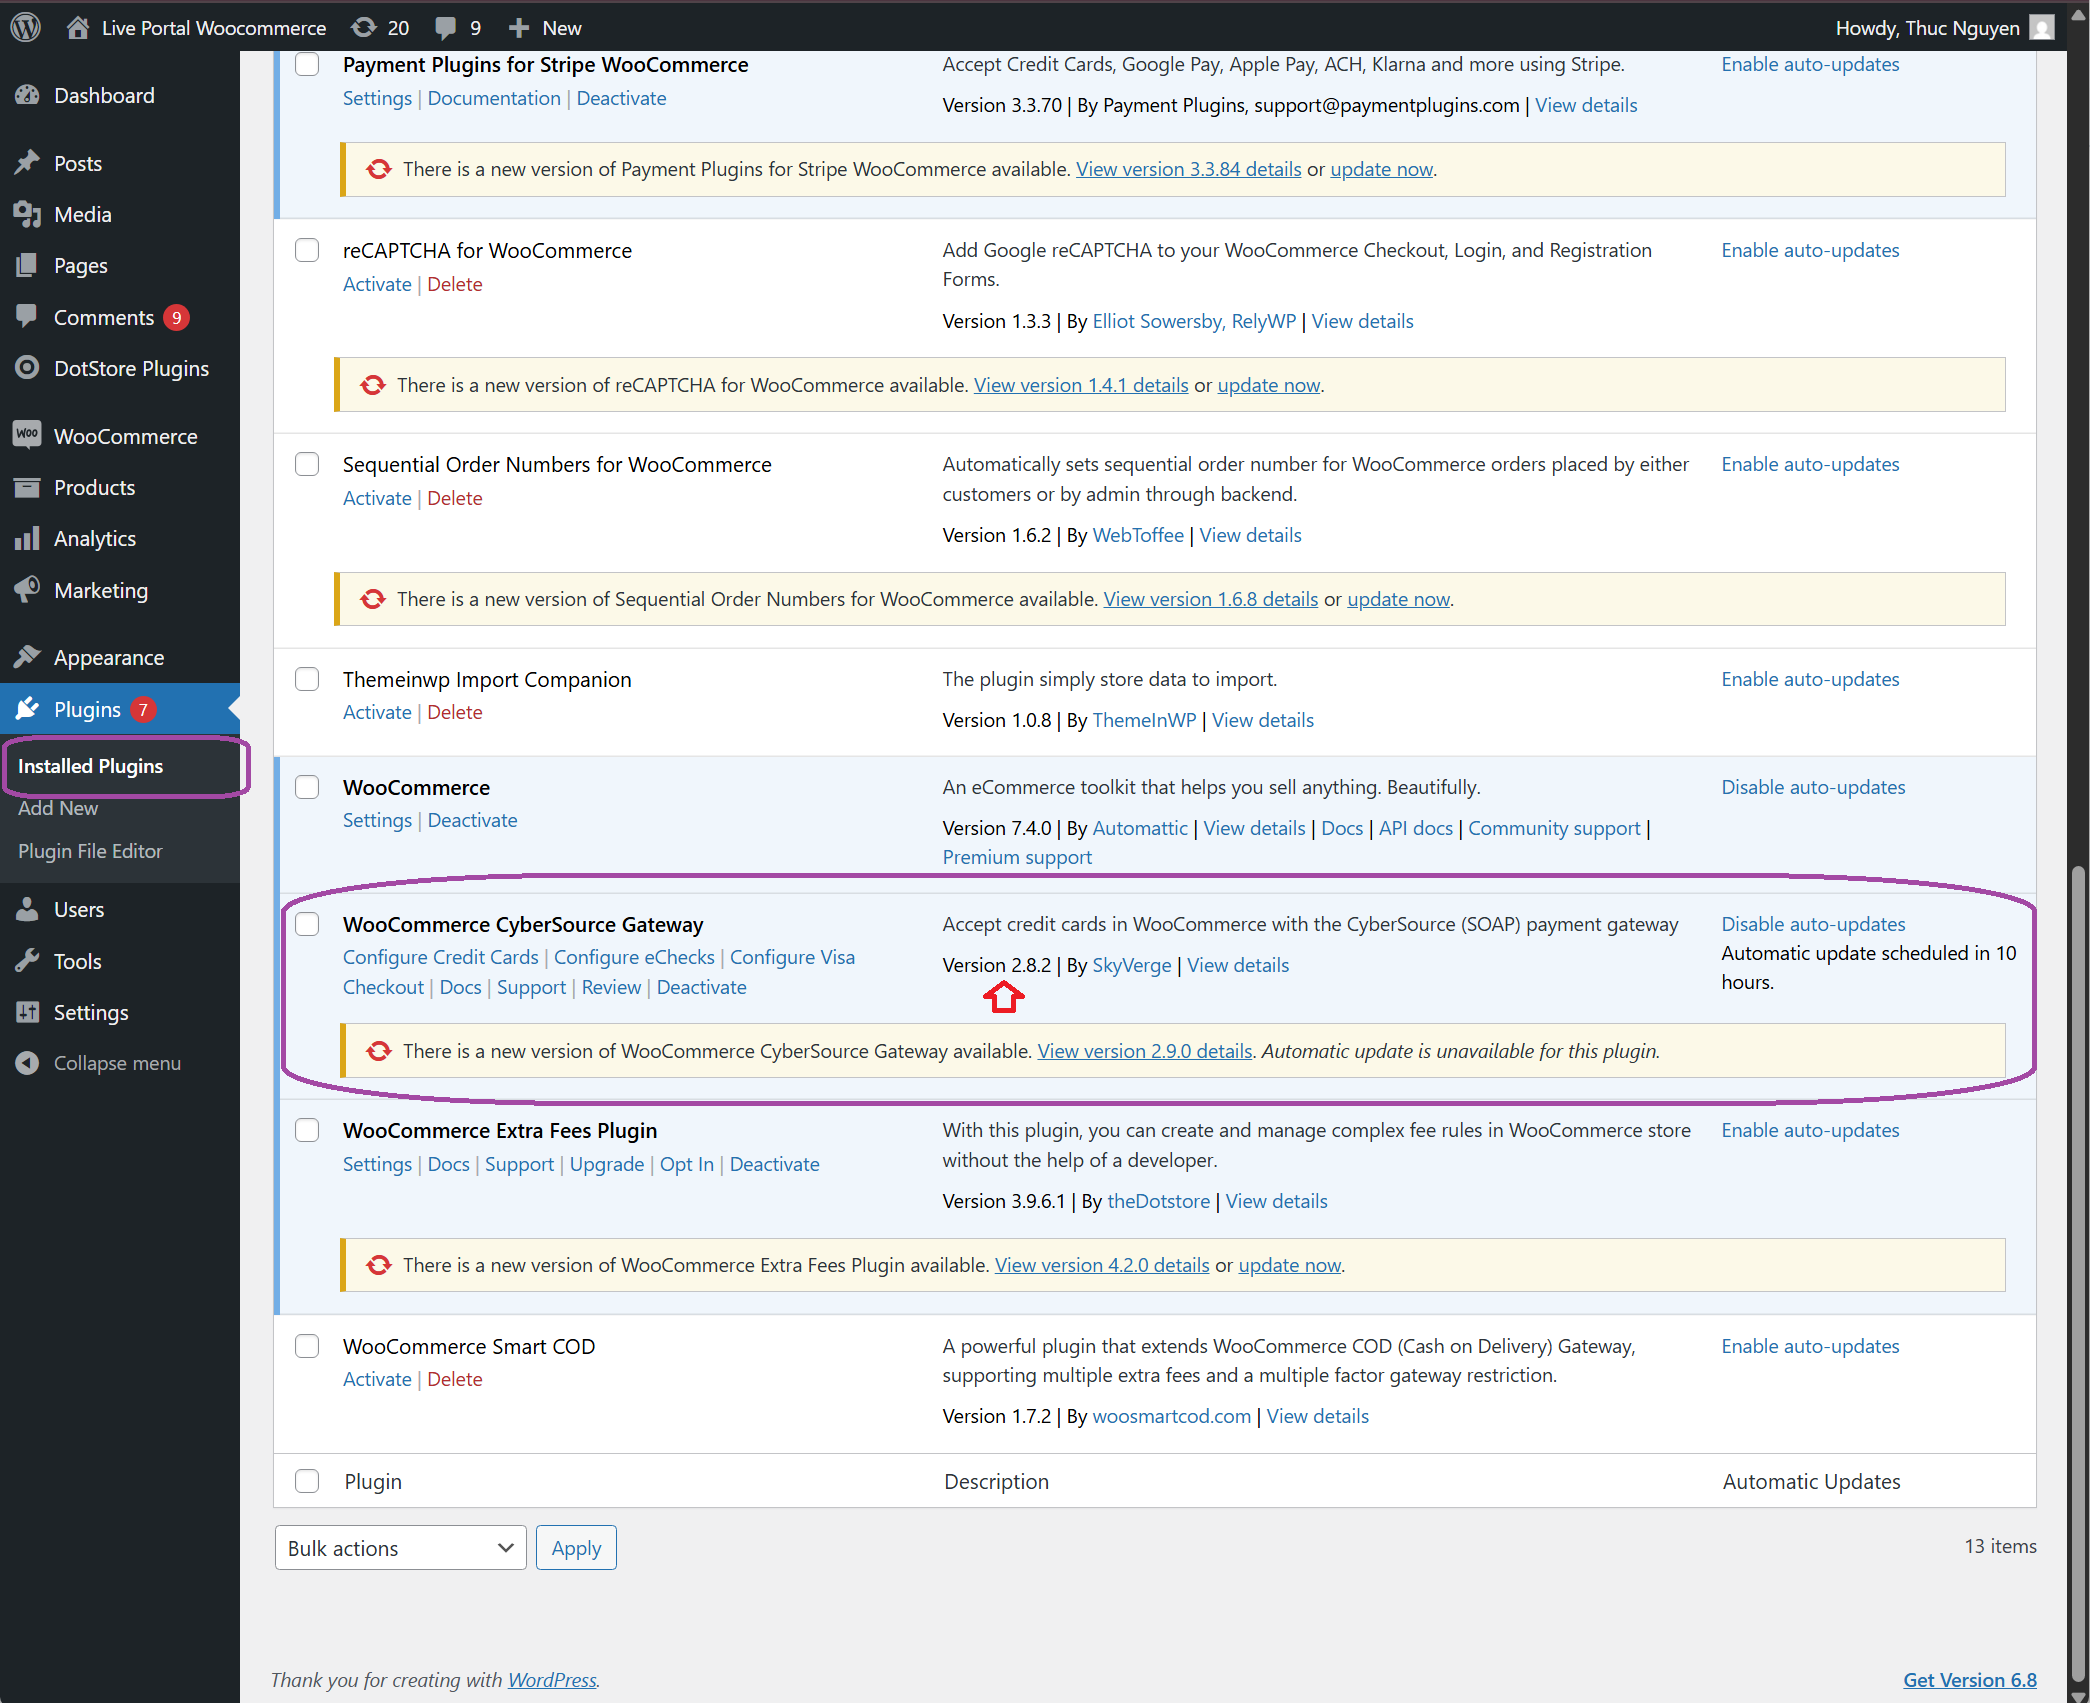
Task: Click the Marketing megaphone icon
Action: (x=27, y=590)
